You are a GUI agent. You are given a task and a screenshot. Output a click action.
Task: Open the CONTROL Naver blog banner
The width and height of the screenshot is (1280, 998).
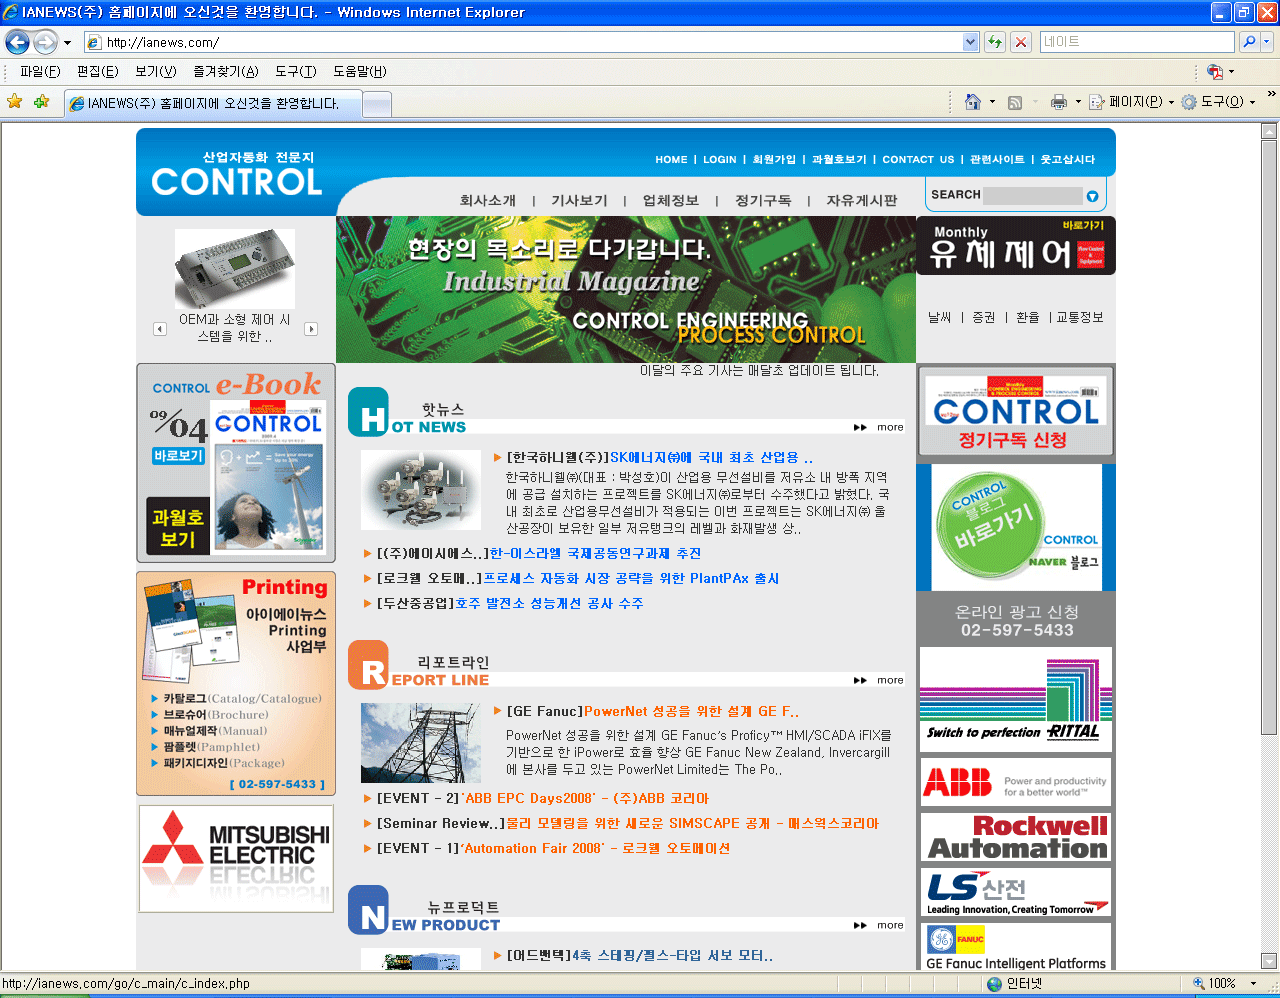point(1016,527)
